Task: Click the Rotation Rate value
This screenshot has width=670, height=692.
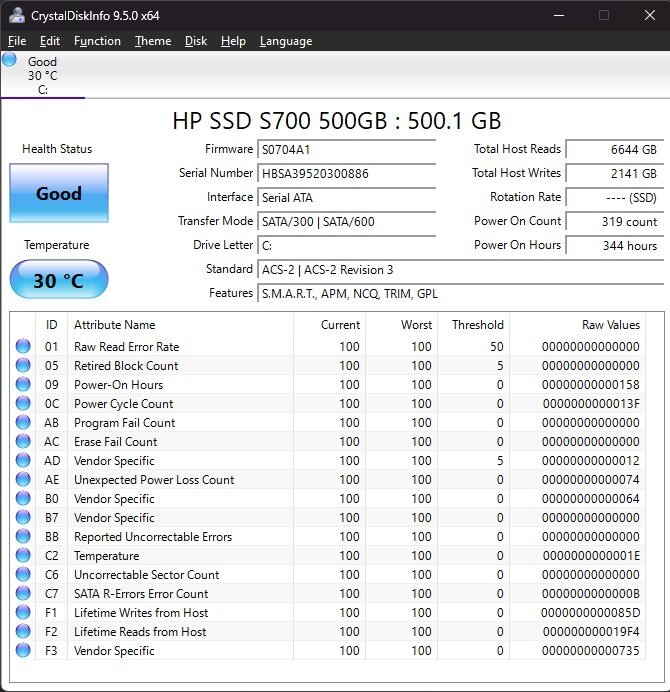Action: pyautogui.click(x=615, y=197)
